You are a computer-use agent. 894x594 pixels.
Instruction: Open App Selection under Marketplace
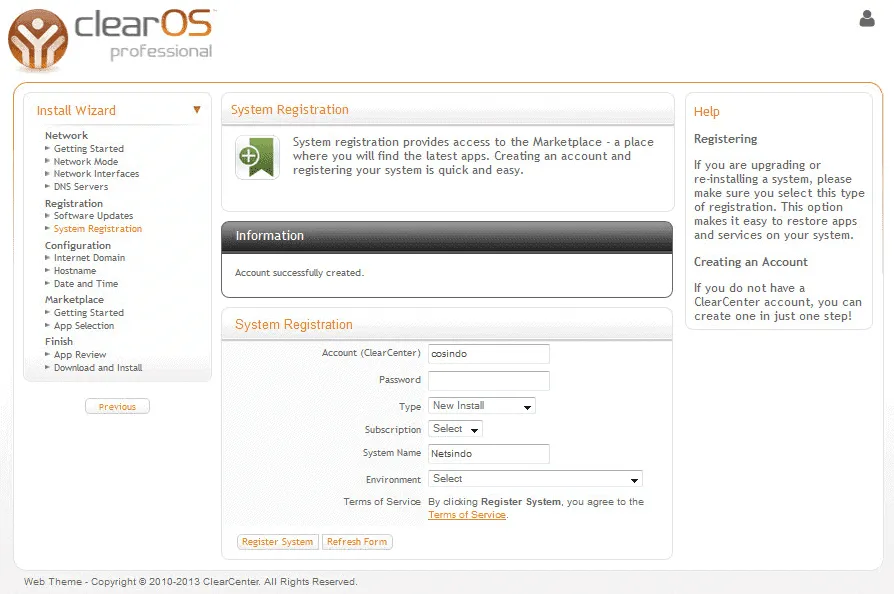click(x=84, y=326)
